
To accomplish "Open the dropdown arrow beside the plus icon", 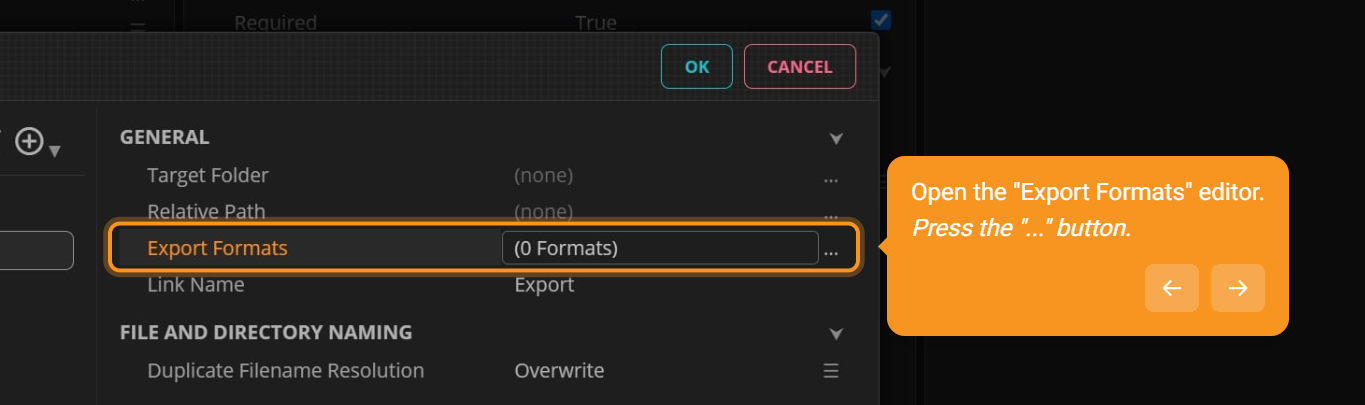I will 55,151.
